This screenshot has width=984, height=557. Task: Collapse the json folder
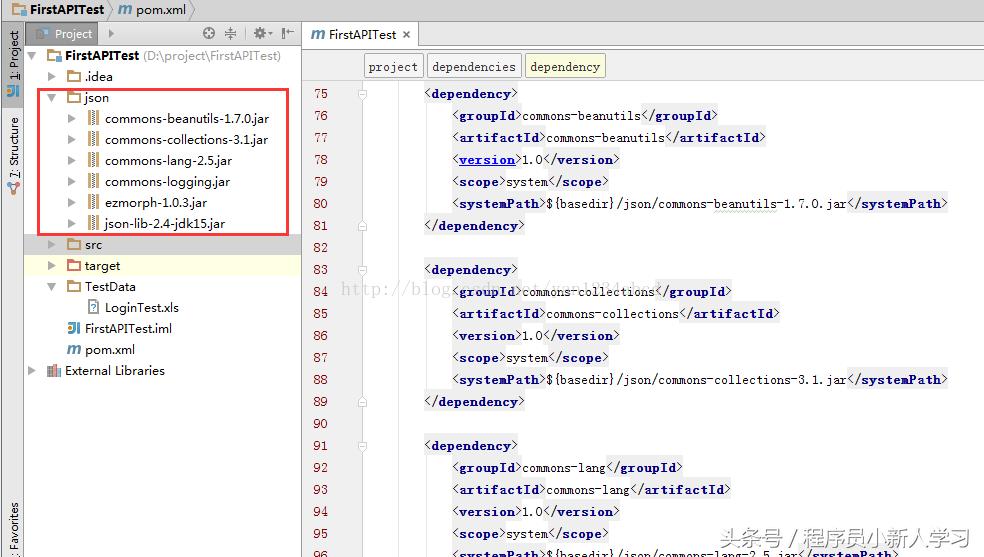(52, 98)
